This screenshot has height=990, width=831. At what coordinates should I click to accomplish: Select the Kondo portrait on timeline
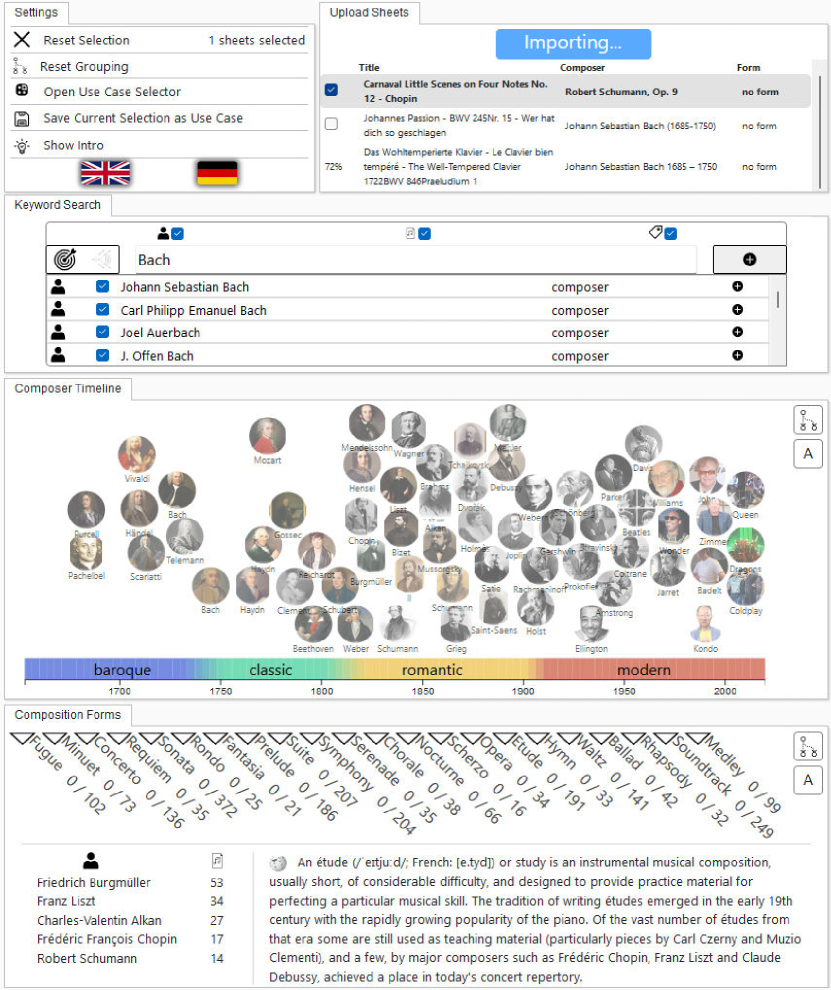pos(705,624)
